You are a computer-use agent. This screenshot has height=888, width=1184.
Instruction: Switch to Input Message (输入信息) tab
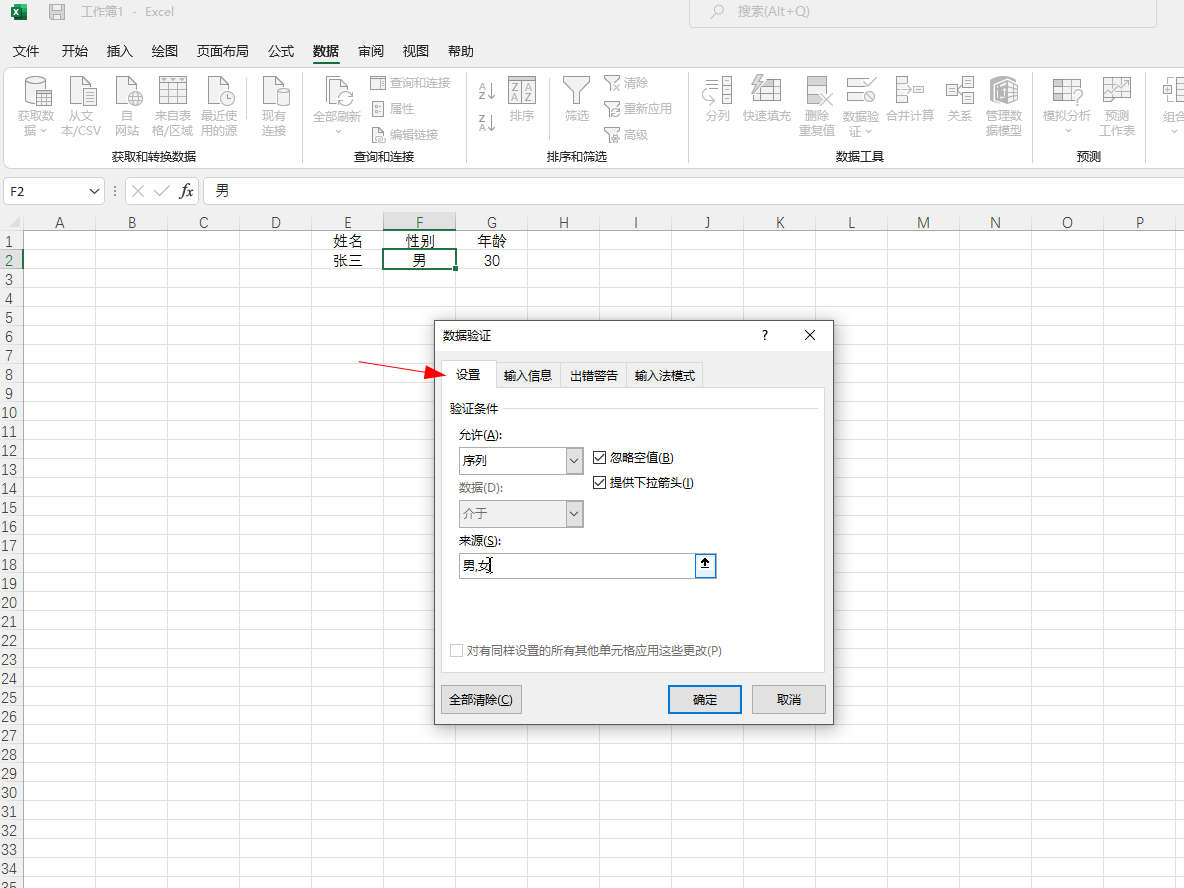[x=528, y=375]
